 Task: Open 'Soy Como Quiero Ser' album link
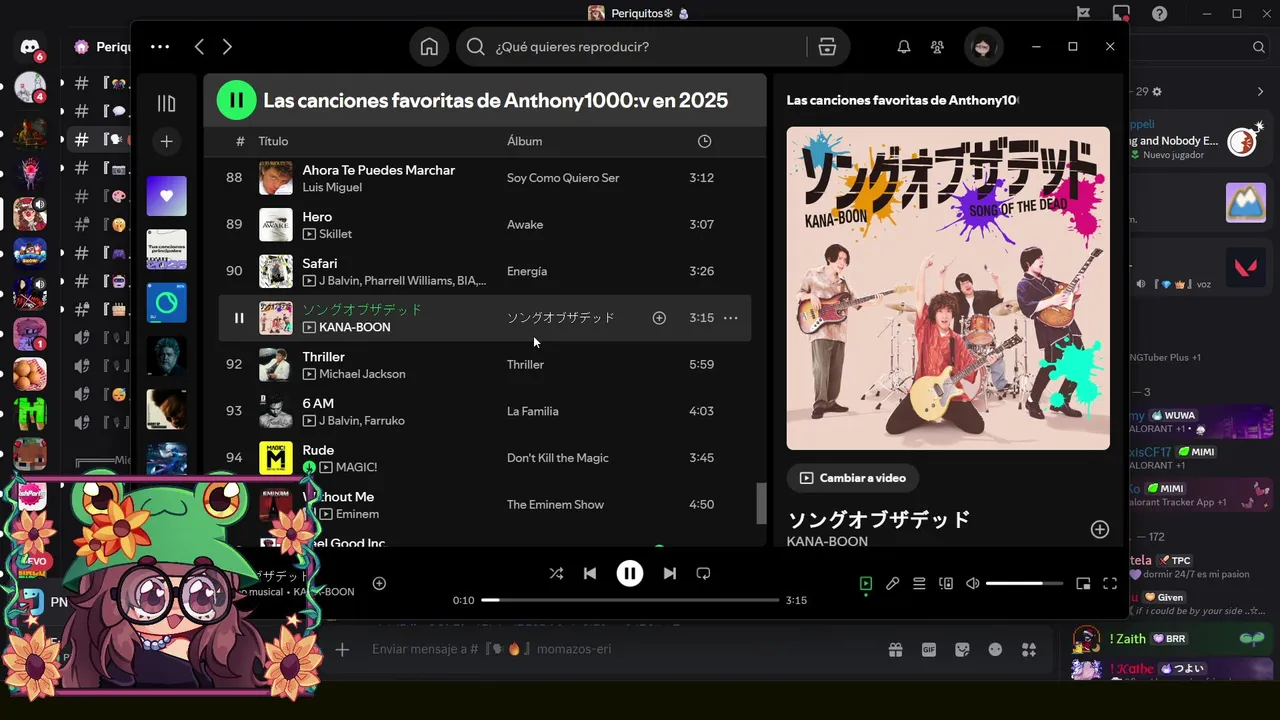click(x=563, y=178)
